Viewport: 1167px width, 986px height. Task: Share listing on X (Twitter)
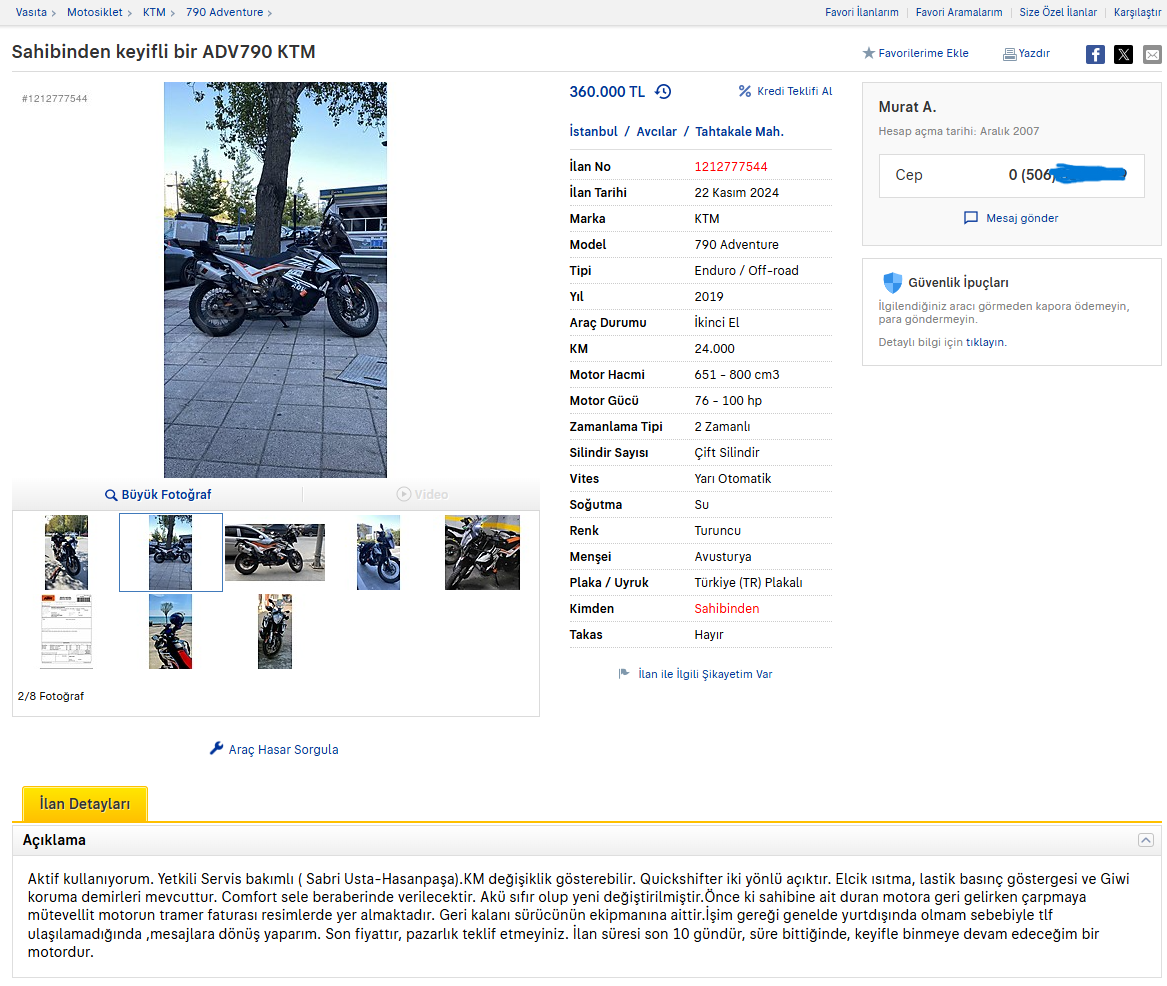(1123, 54)
